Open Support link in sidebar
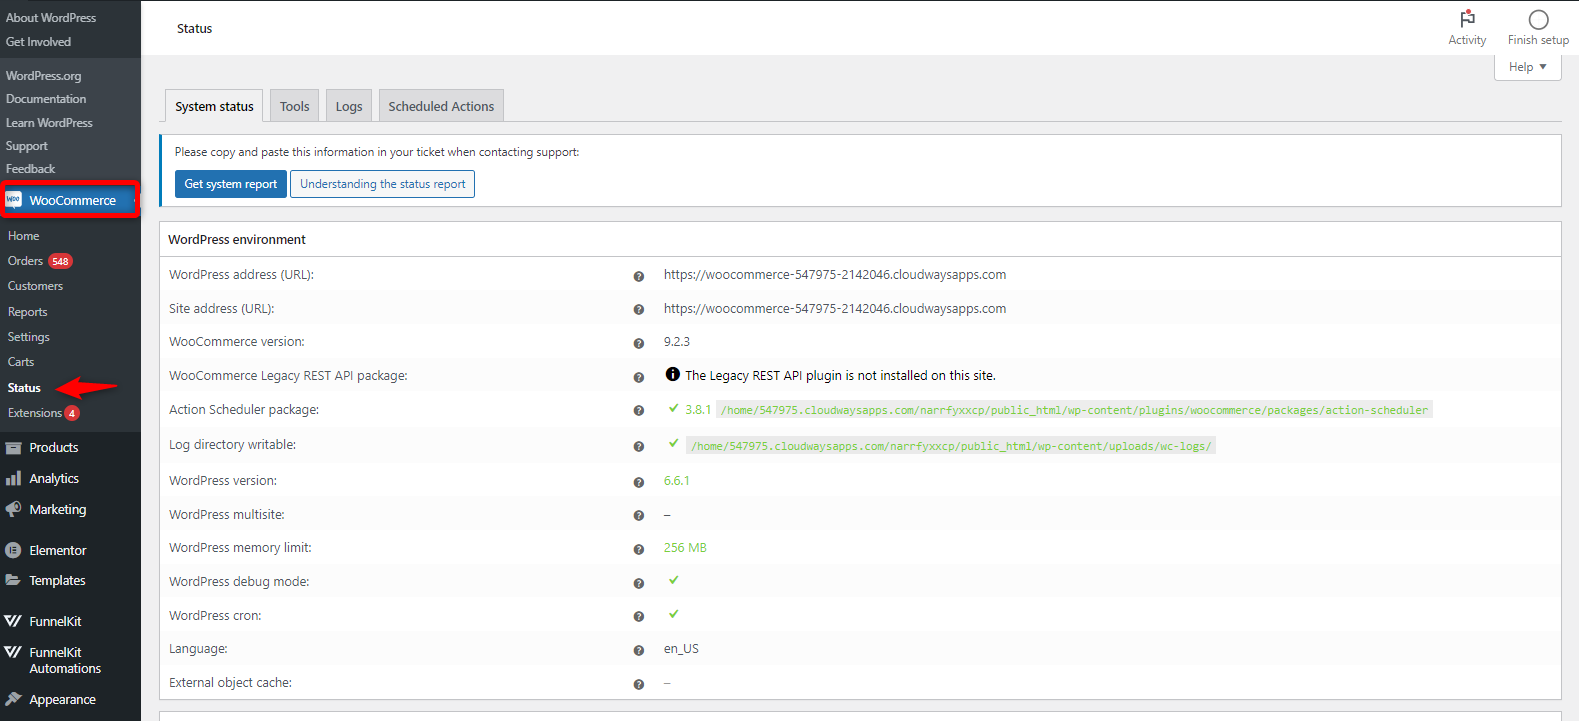The height and width of the screenshot is (721, 1579). point(27,146)
